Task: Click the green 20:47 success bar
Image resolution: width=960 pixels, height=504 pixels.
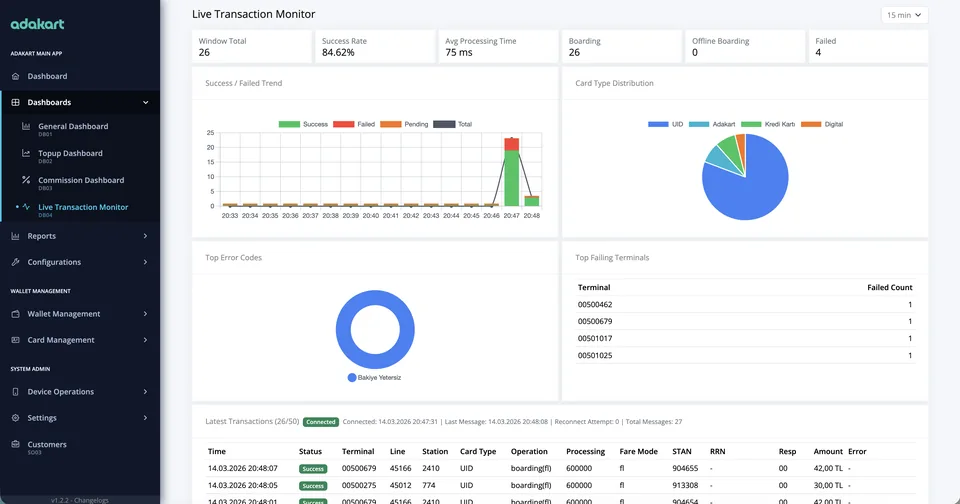Action: [x=512, y=178]
